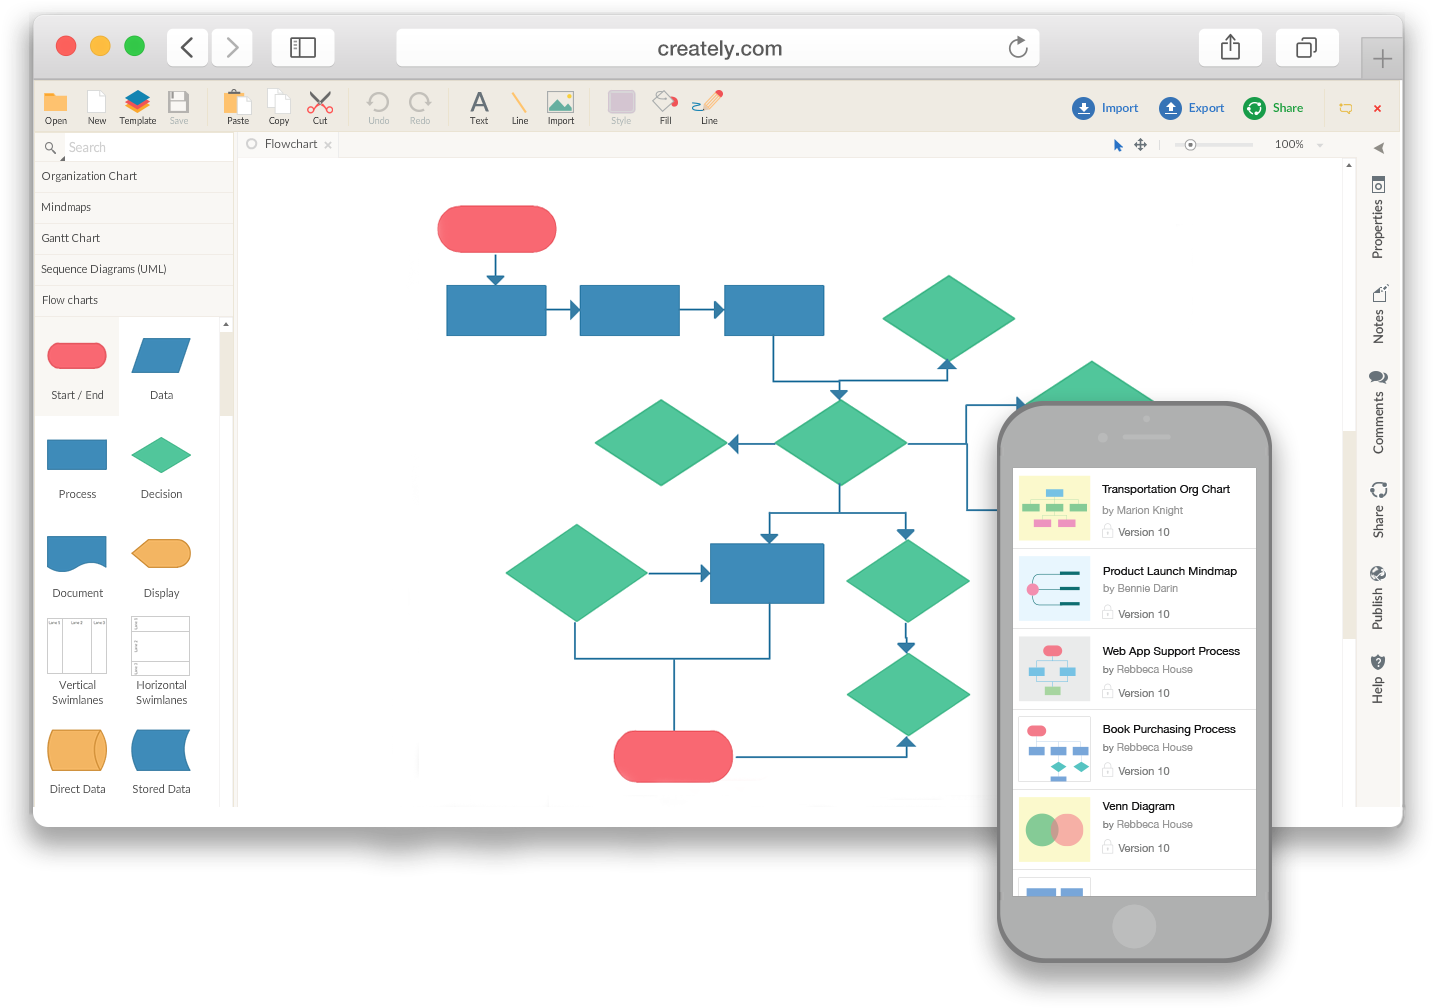Click the Paste clipboard icon
Screen dimensions: 1433x1008
click(237, 102)
